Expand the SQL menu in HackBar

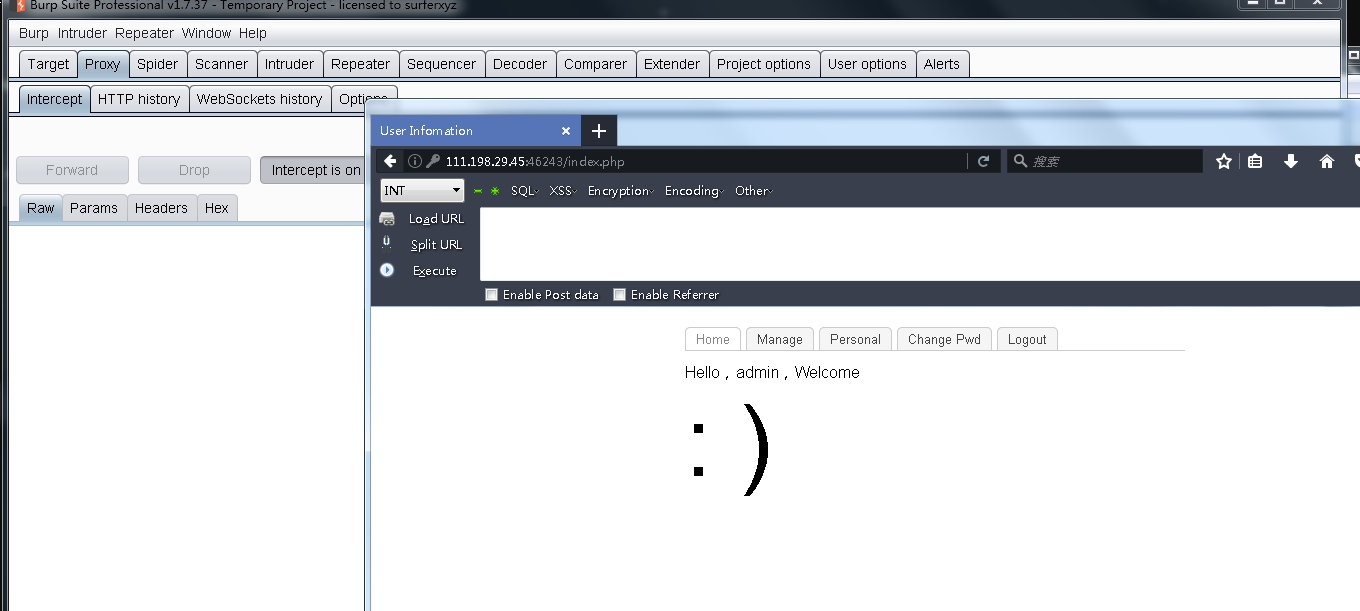[x=524, y=191]
